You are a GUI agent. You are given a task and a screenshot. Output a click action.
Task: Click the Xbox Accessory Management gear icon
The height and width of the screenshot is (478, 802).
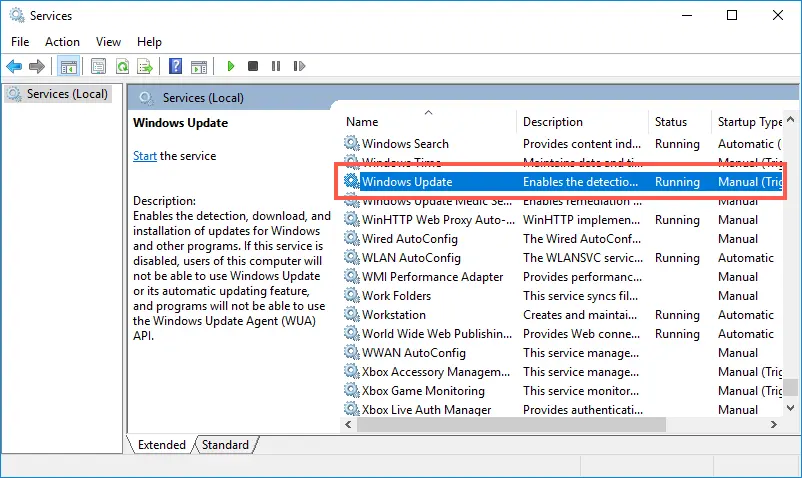[x=351, y=371]
